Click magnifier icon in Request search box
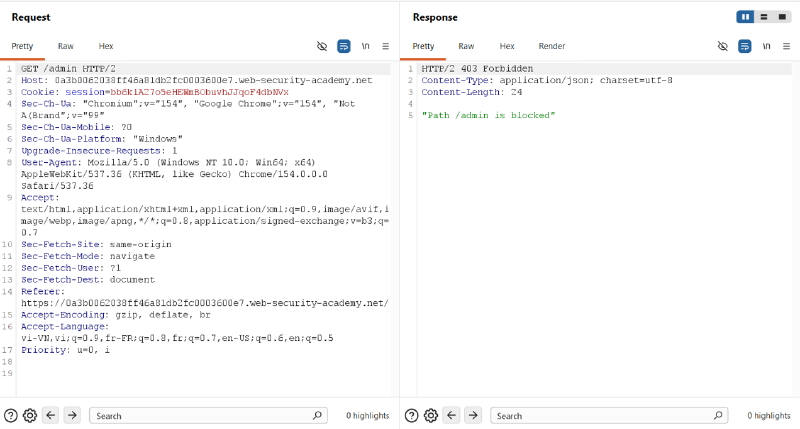The height and width of the screenshot is (429, 800). (x=317, y=415)
